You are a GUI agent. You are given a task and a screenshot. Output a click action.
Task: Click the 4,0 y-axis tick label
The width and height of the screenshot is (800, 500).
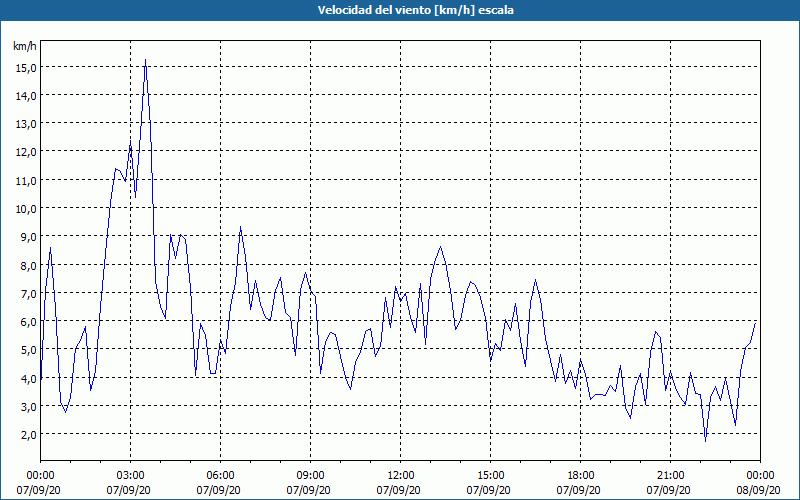[x=29, y=378]
